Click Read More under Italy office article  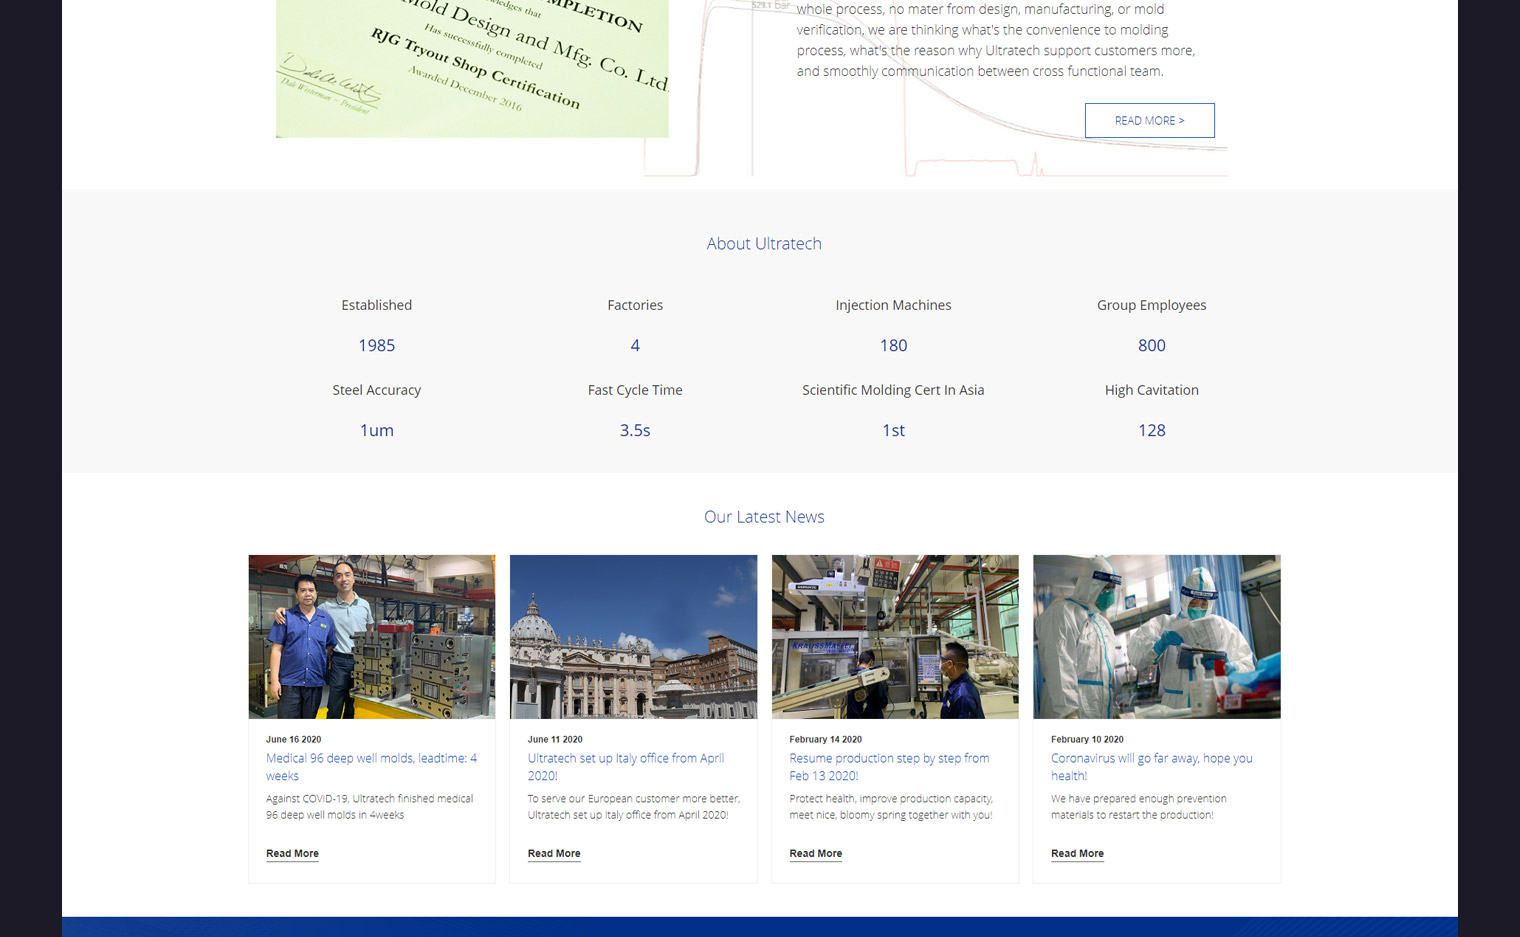coord(554,854)
